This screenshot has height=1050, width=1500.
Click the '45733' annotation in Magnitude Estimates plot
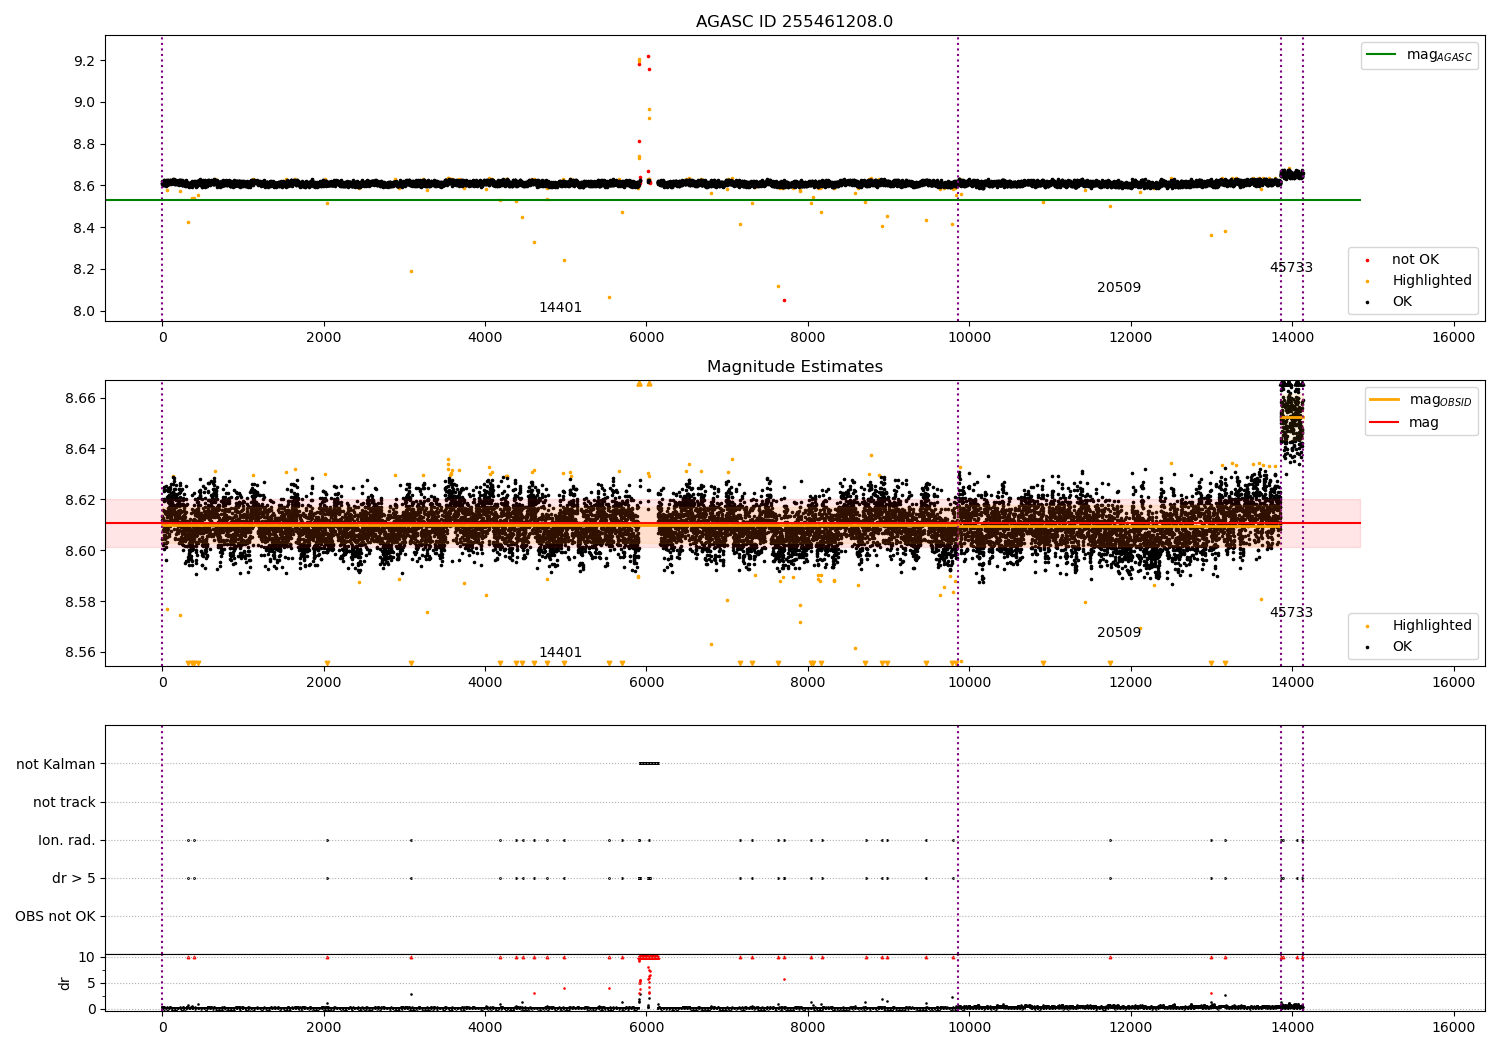[x=1291, y=613]
